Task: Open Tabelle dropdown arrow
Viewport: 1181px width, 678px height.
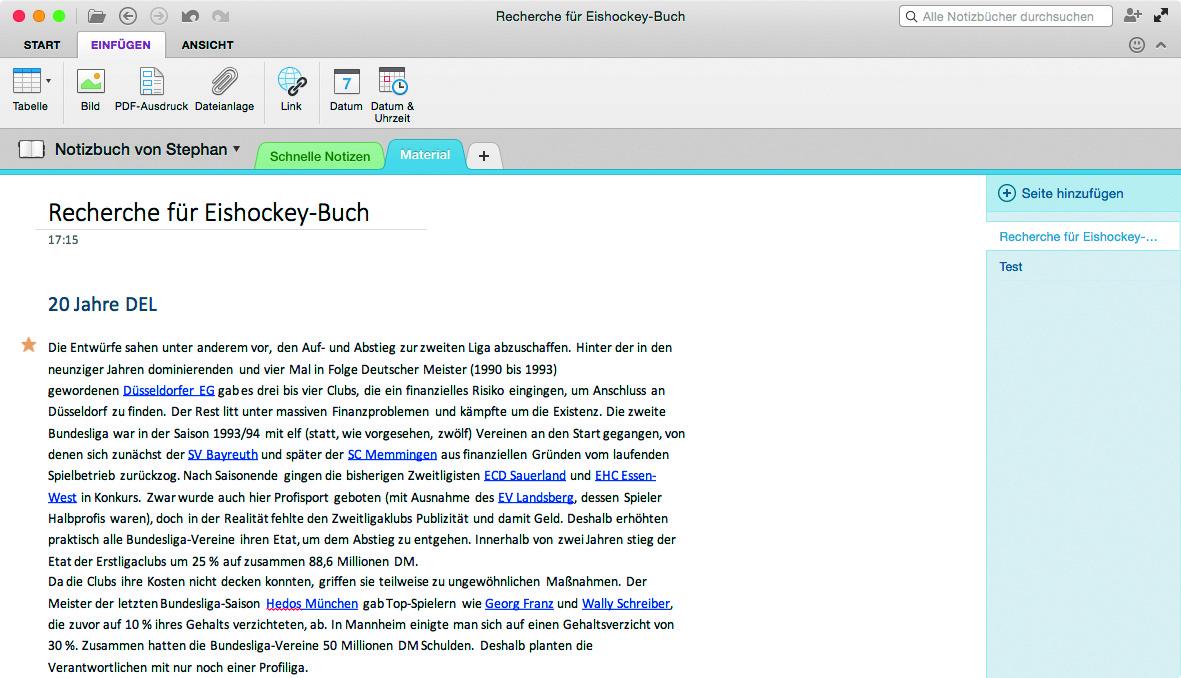Action: (48, 81)
